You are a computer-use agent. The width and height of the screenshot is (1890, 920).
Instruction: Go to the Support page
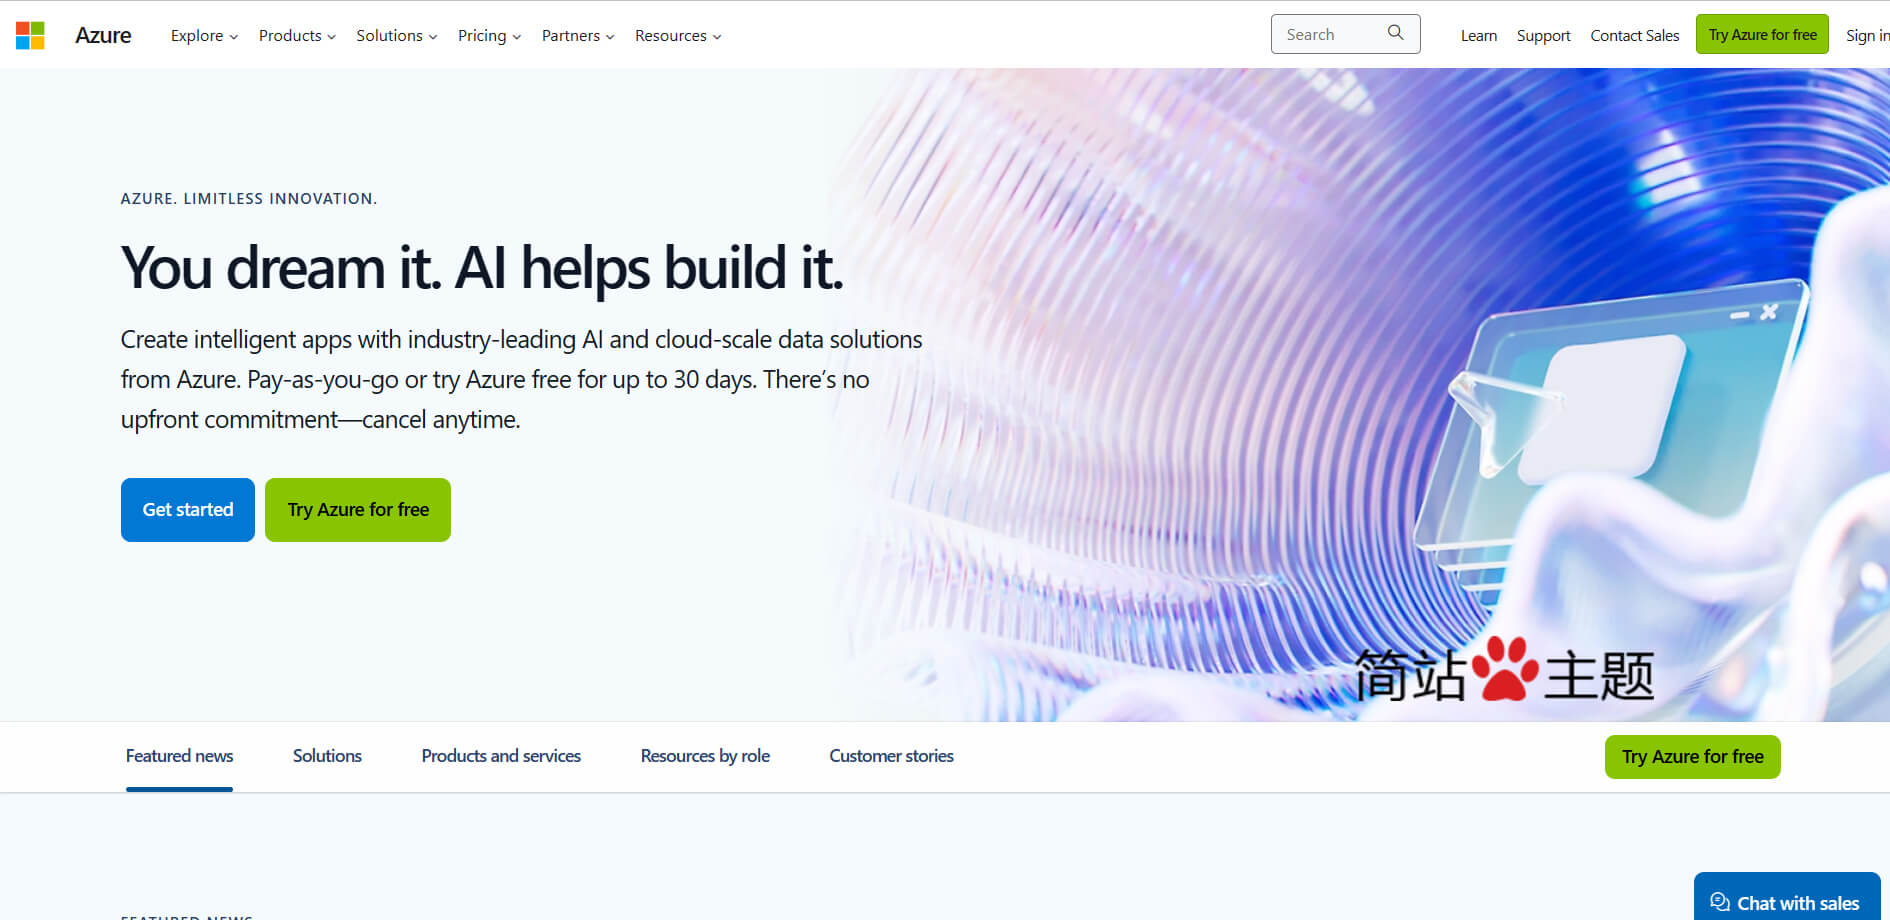(x=1543, y=36)
